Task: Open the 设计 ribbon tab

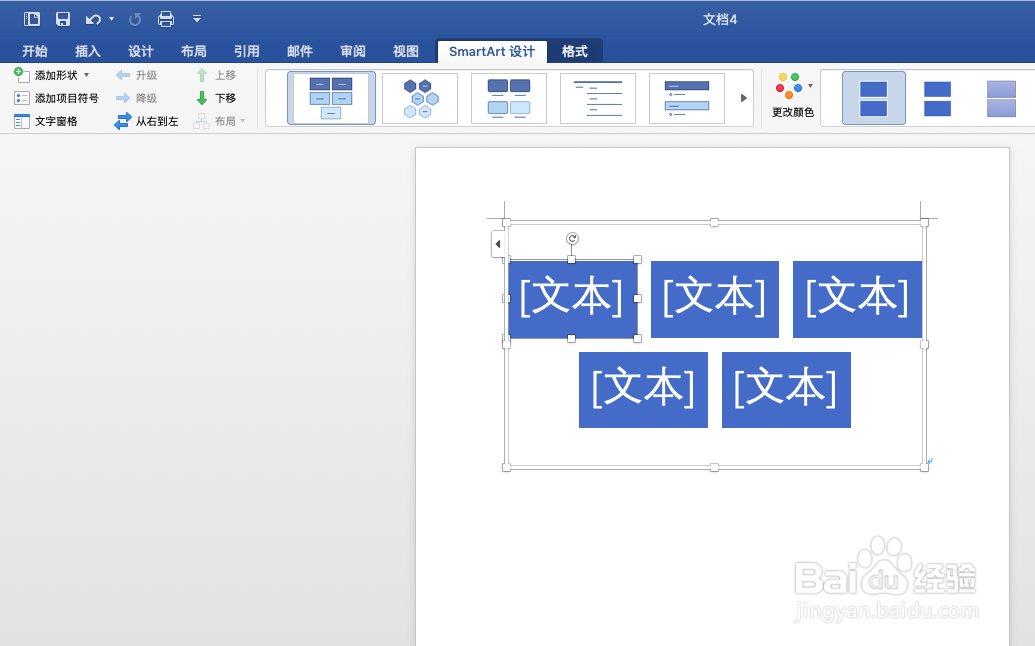Action: (141, 51)
